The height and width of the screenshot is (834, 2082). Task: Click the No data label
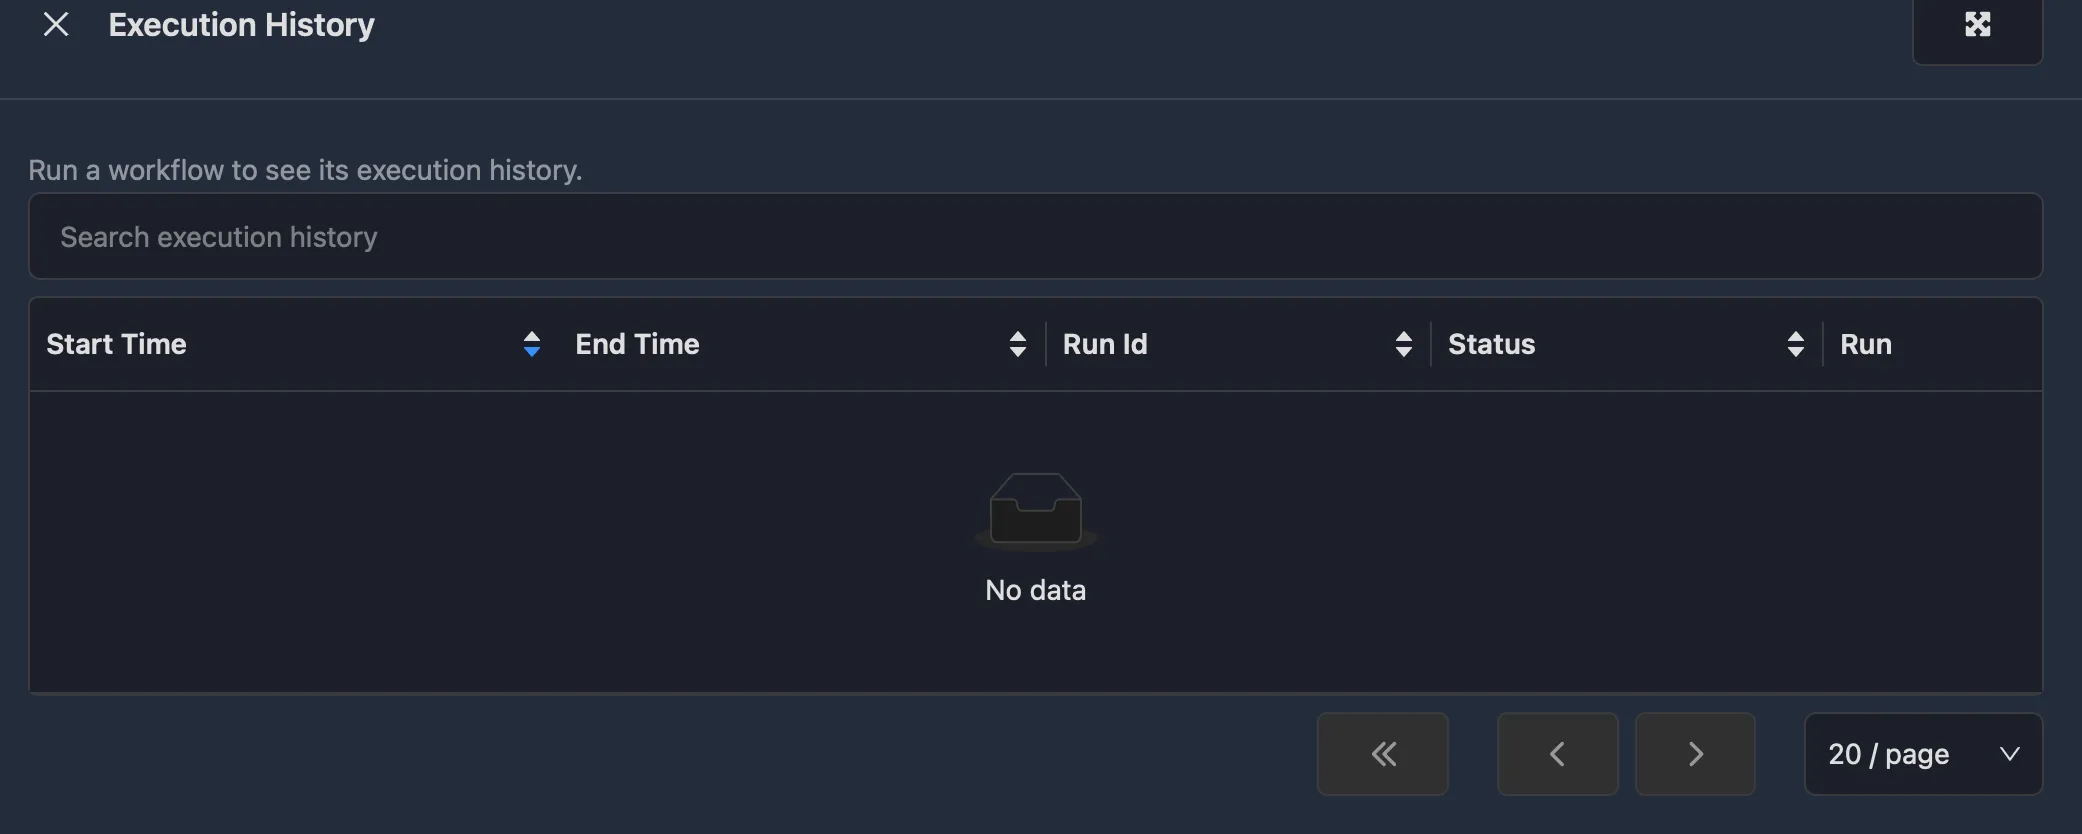tap(1035, 590)
